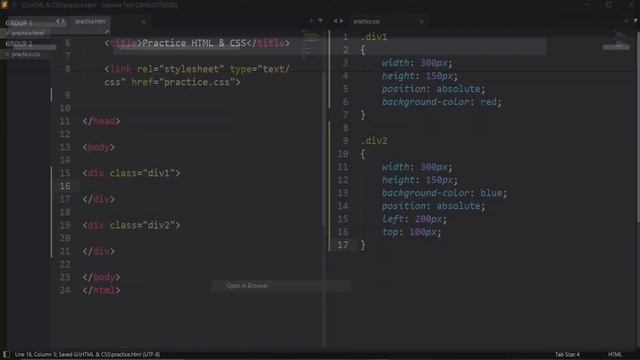Click the </html> closing tag
Screen dimensions: 640x360
[101, 290]
